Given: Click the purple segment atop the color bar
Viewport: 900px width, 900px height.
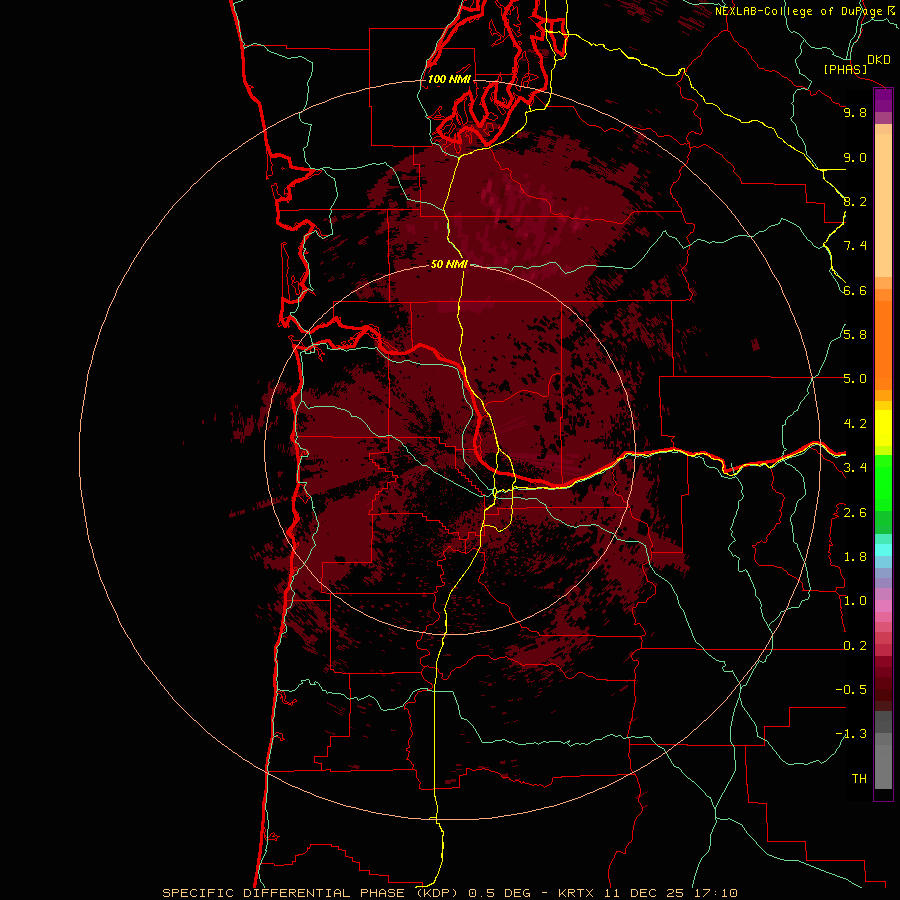Looking at the screenshot, I should [x=883, y=100].
